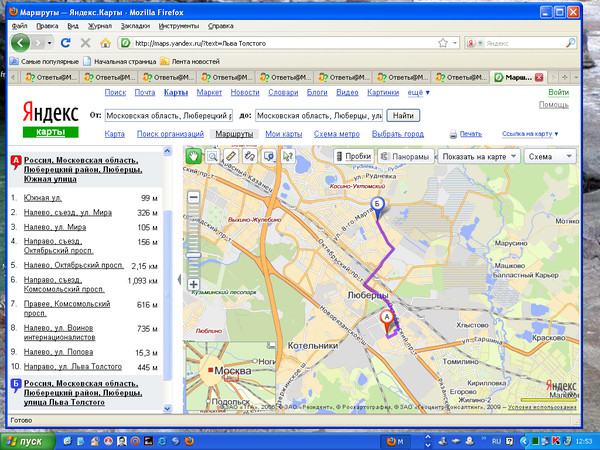
Task: Select the hand pan tool on map
Action: (x=193, y=156)
